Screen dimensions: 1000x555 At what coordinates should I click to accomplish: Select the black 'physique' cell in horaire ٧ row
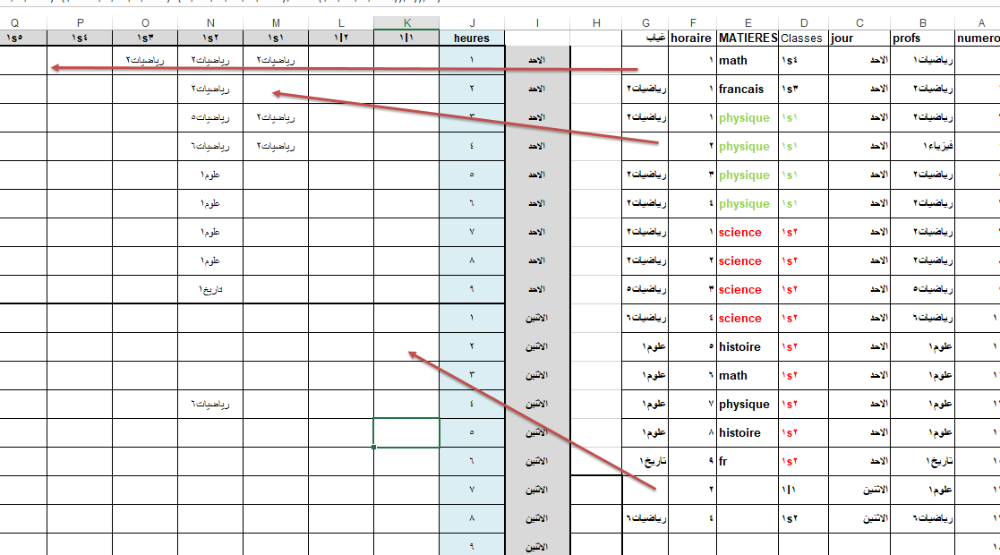[x=747, y=404]
